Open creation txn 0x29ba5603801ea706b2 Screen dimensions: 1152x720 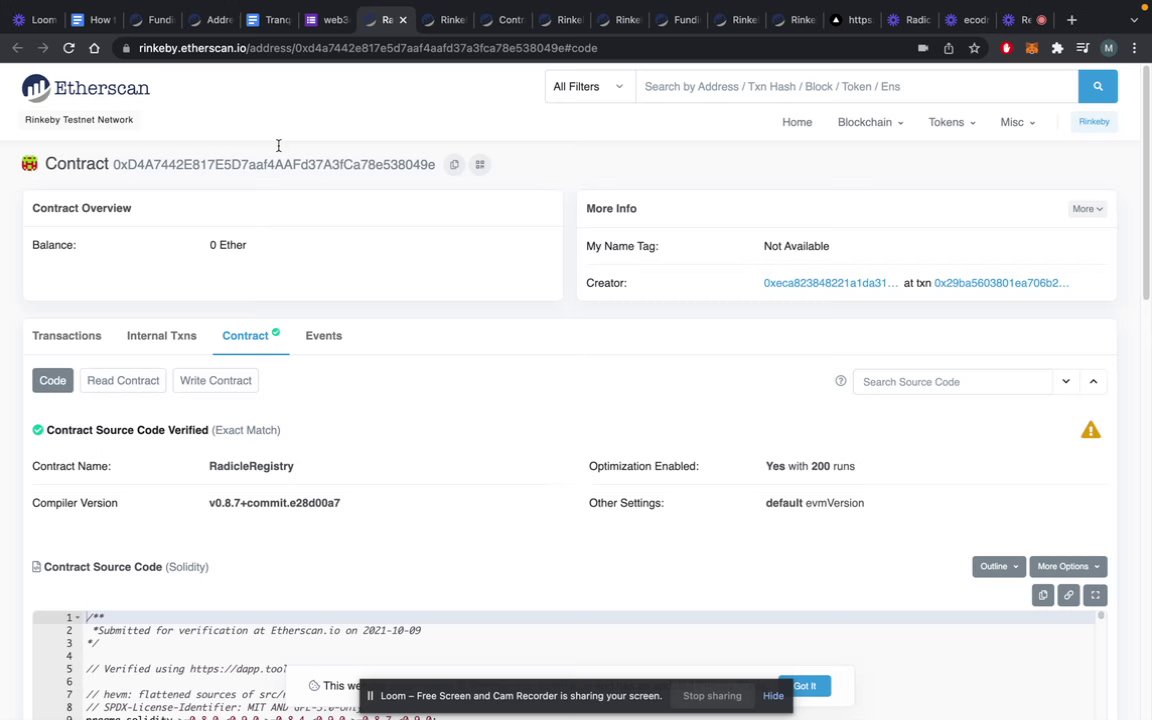tap(1001, 283)
